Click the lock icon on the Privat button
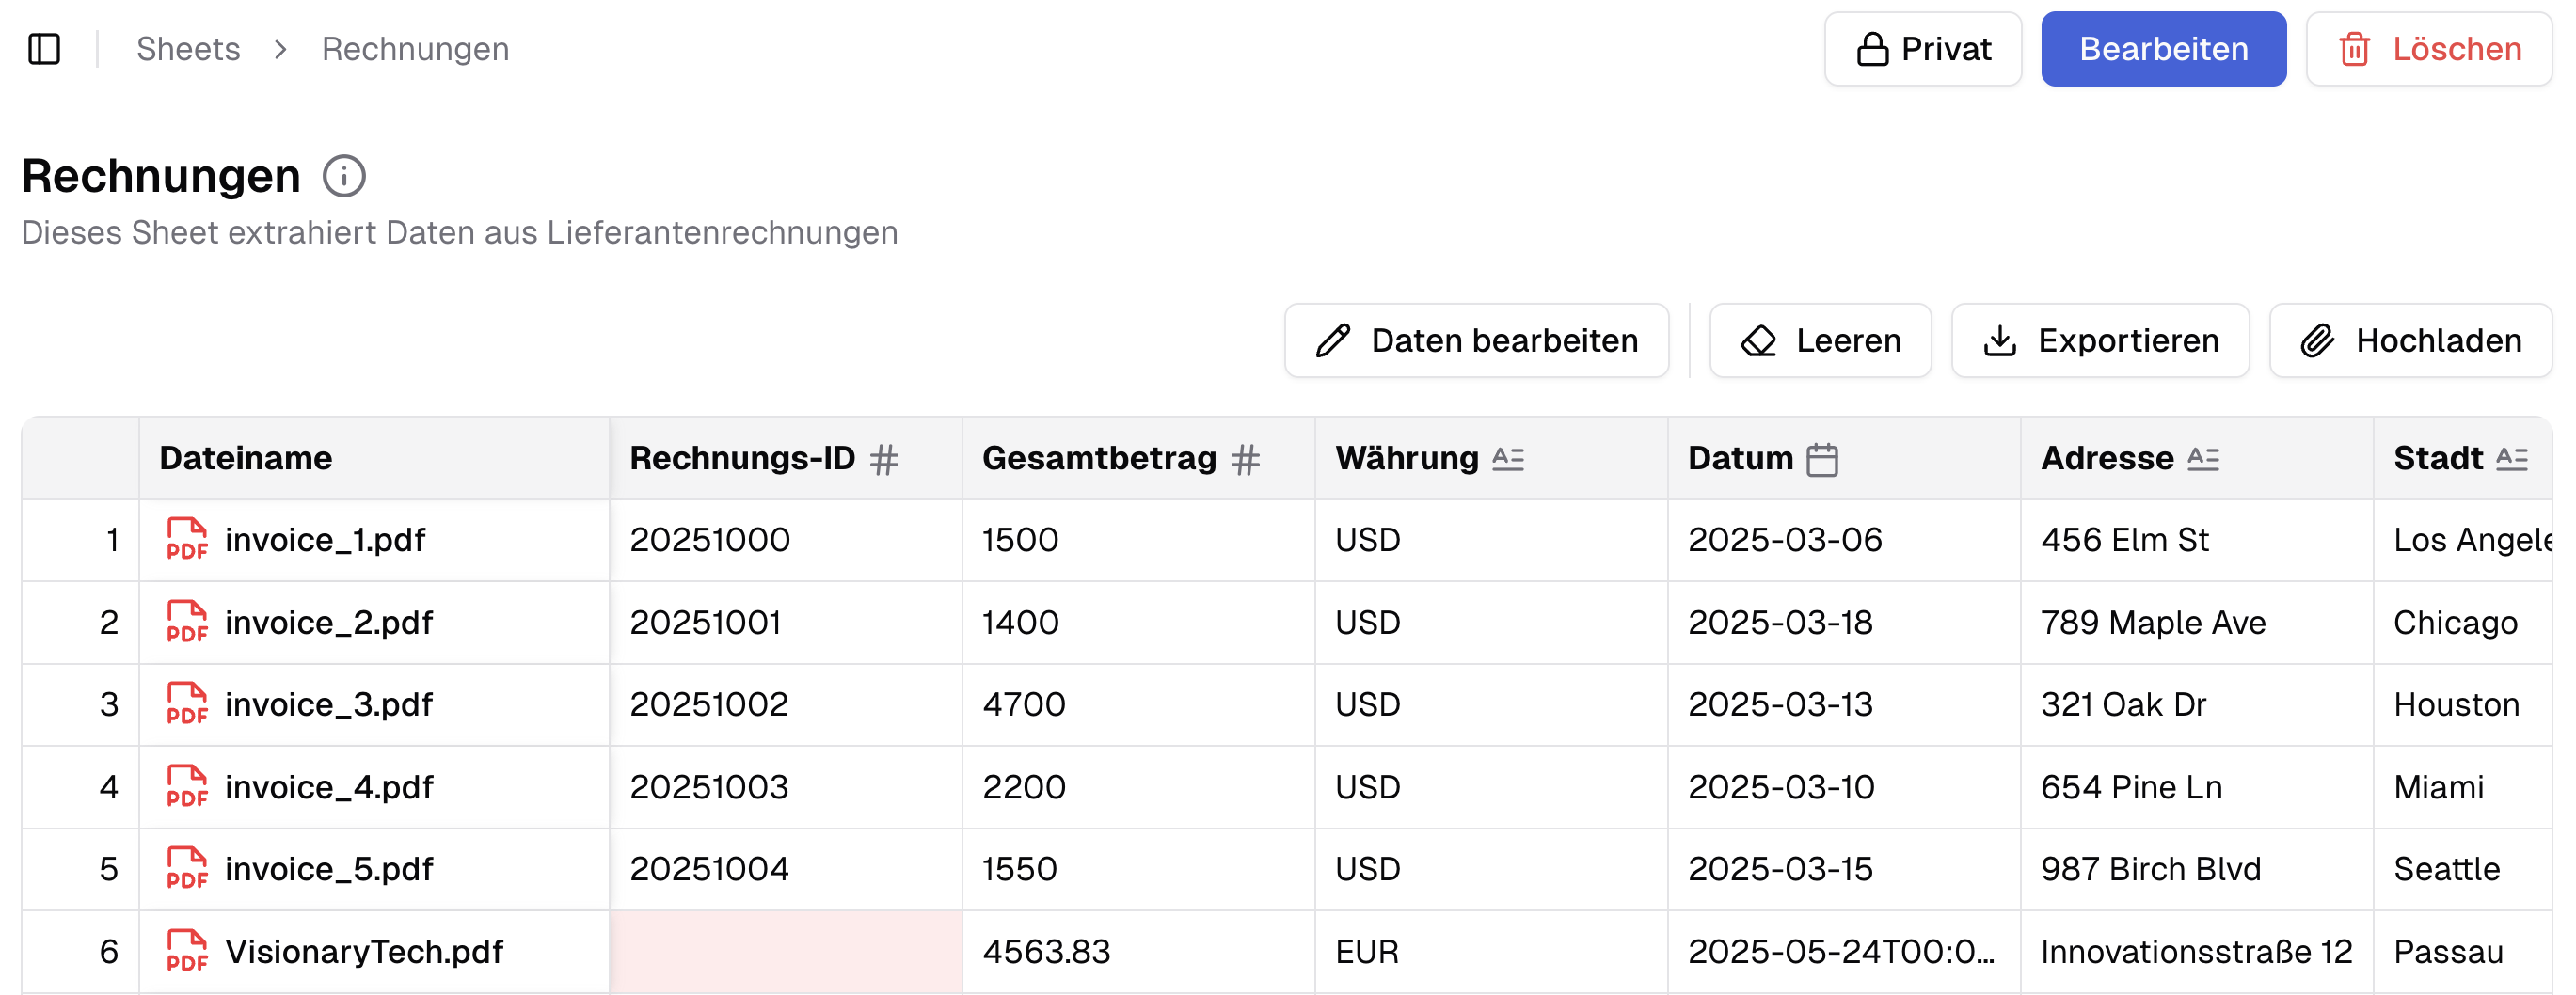Viewport: 2576px width, 995px height. [1873, 48]
